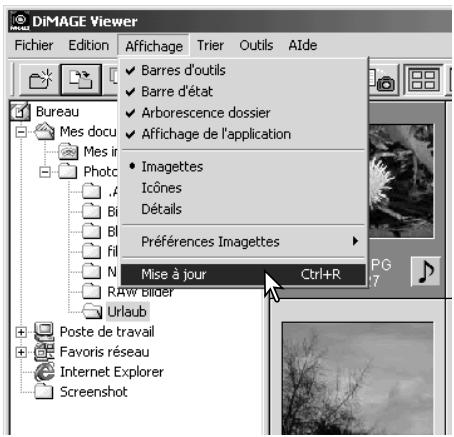Select Internet Explorer in the tree
Screen dimensions: 454x437
point(112,372)
